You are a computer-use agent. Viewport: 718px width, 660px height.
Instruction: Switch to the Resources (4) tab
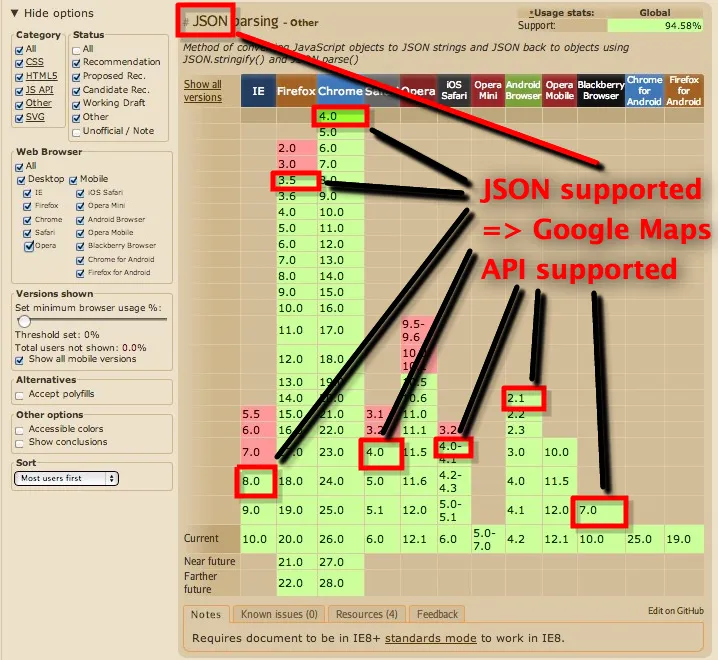(367, 614)
